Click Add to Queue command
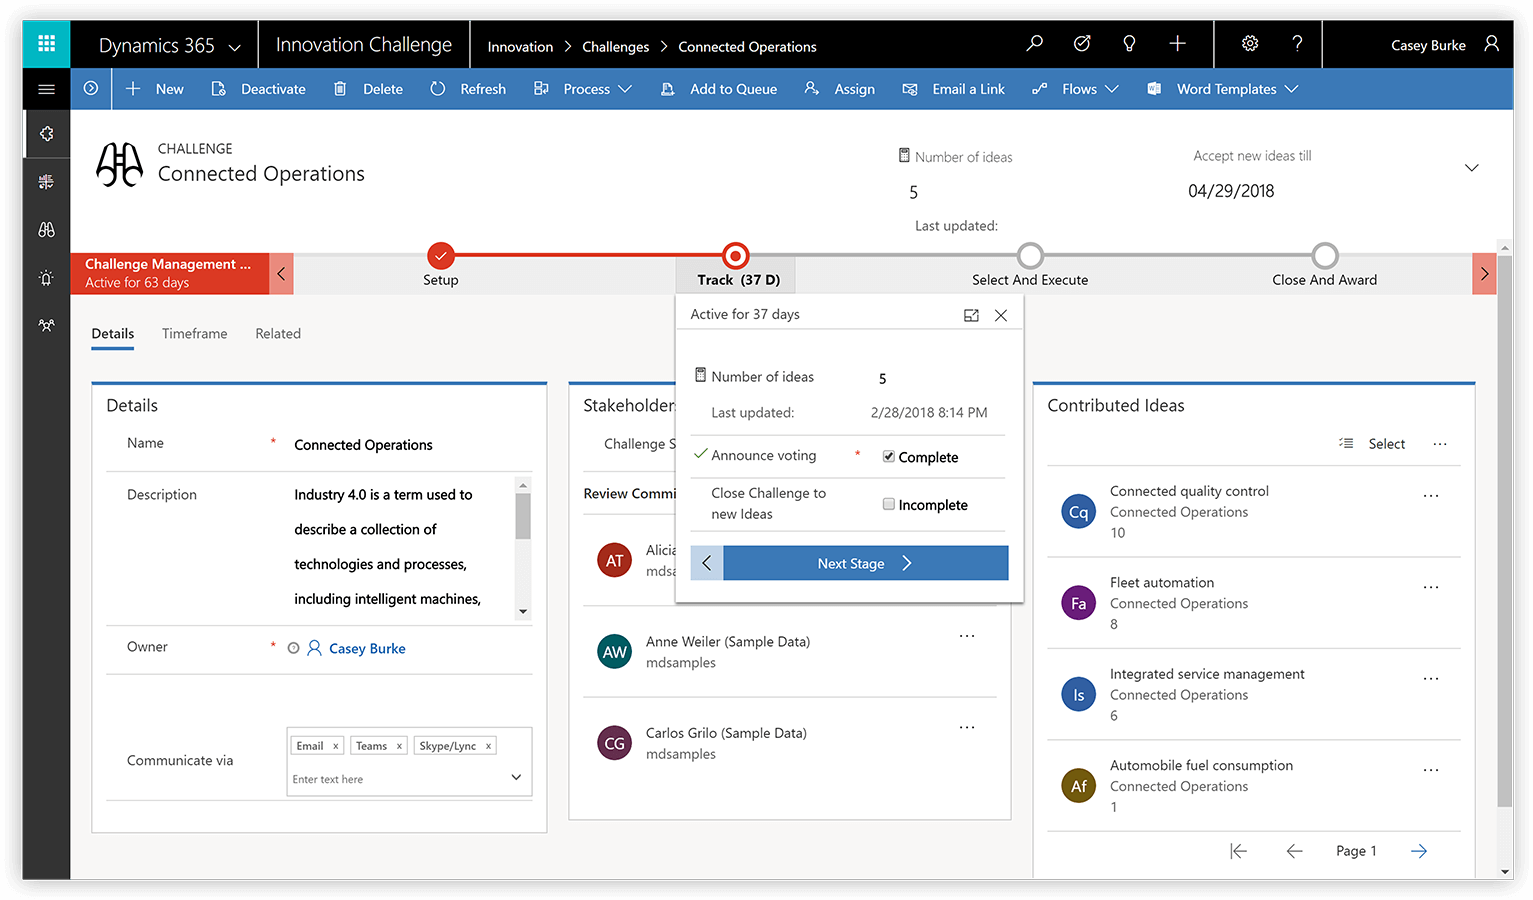This screenshot has width=1533, height=900. pyautogui.click(x=719, y=89)
